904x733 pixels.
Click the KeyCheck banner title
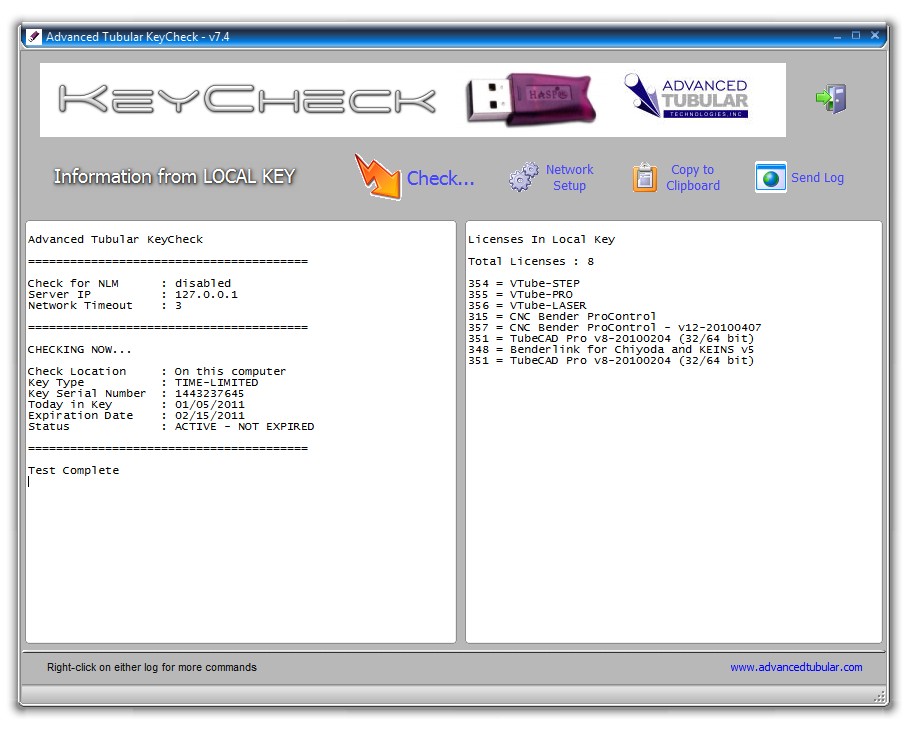247,99
